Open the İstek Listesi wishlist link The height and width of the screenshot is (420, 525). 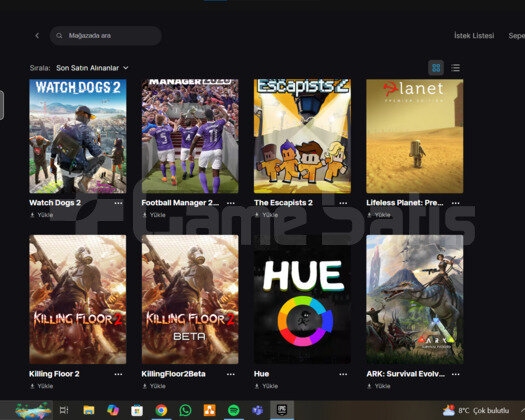pos(474,36)
